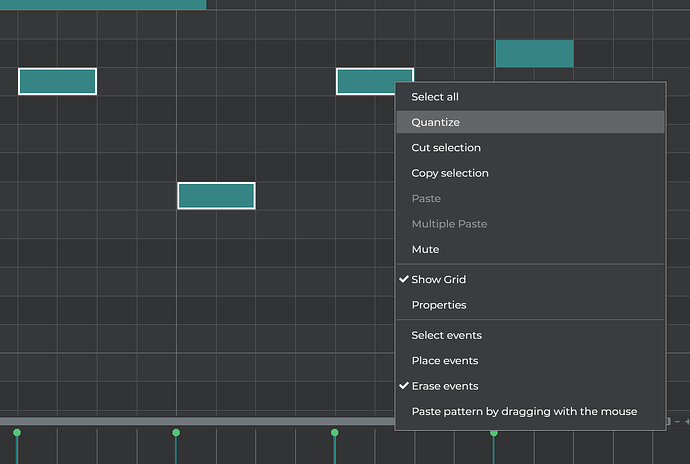Apply Quantize from the context menu
The image size is (690, 464).
pyautogui.click(x=530, y=122)
